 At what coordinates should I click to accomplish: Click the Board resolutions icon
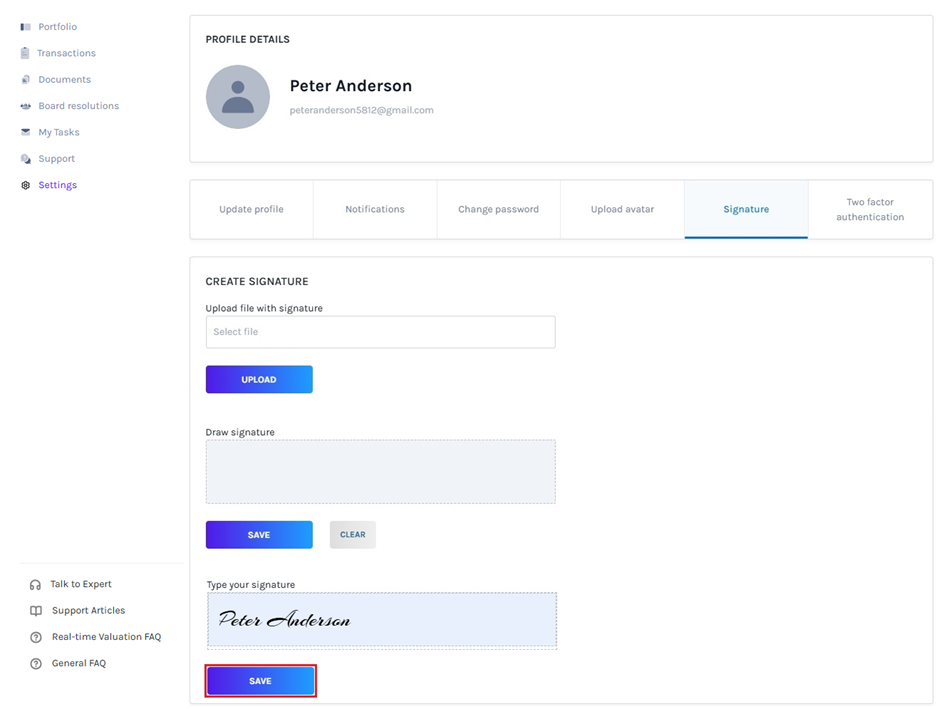[25, 106]
